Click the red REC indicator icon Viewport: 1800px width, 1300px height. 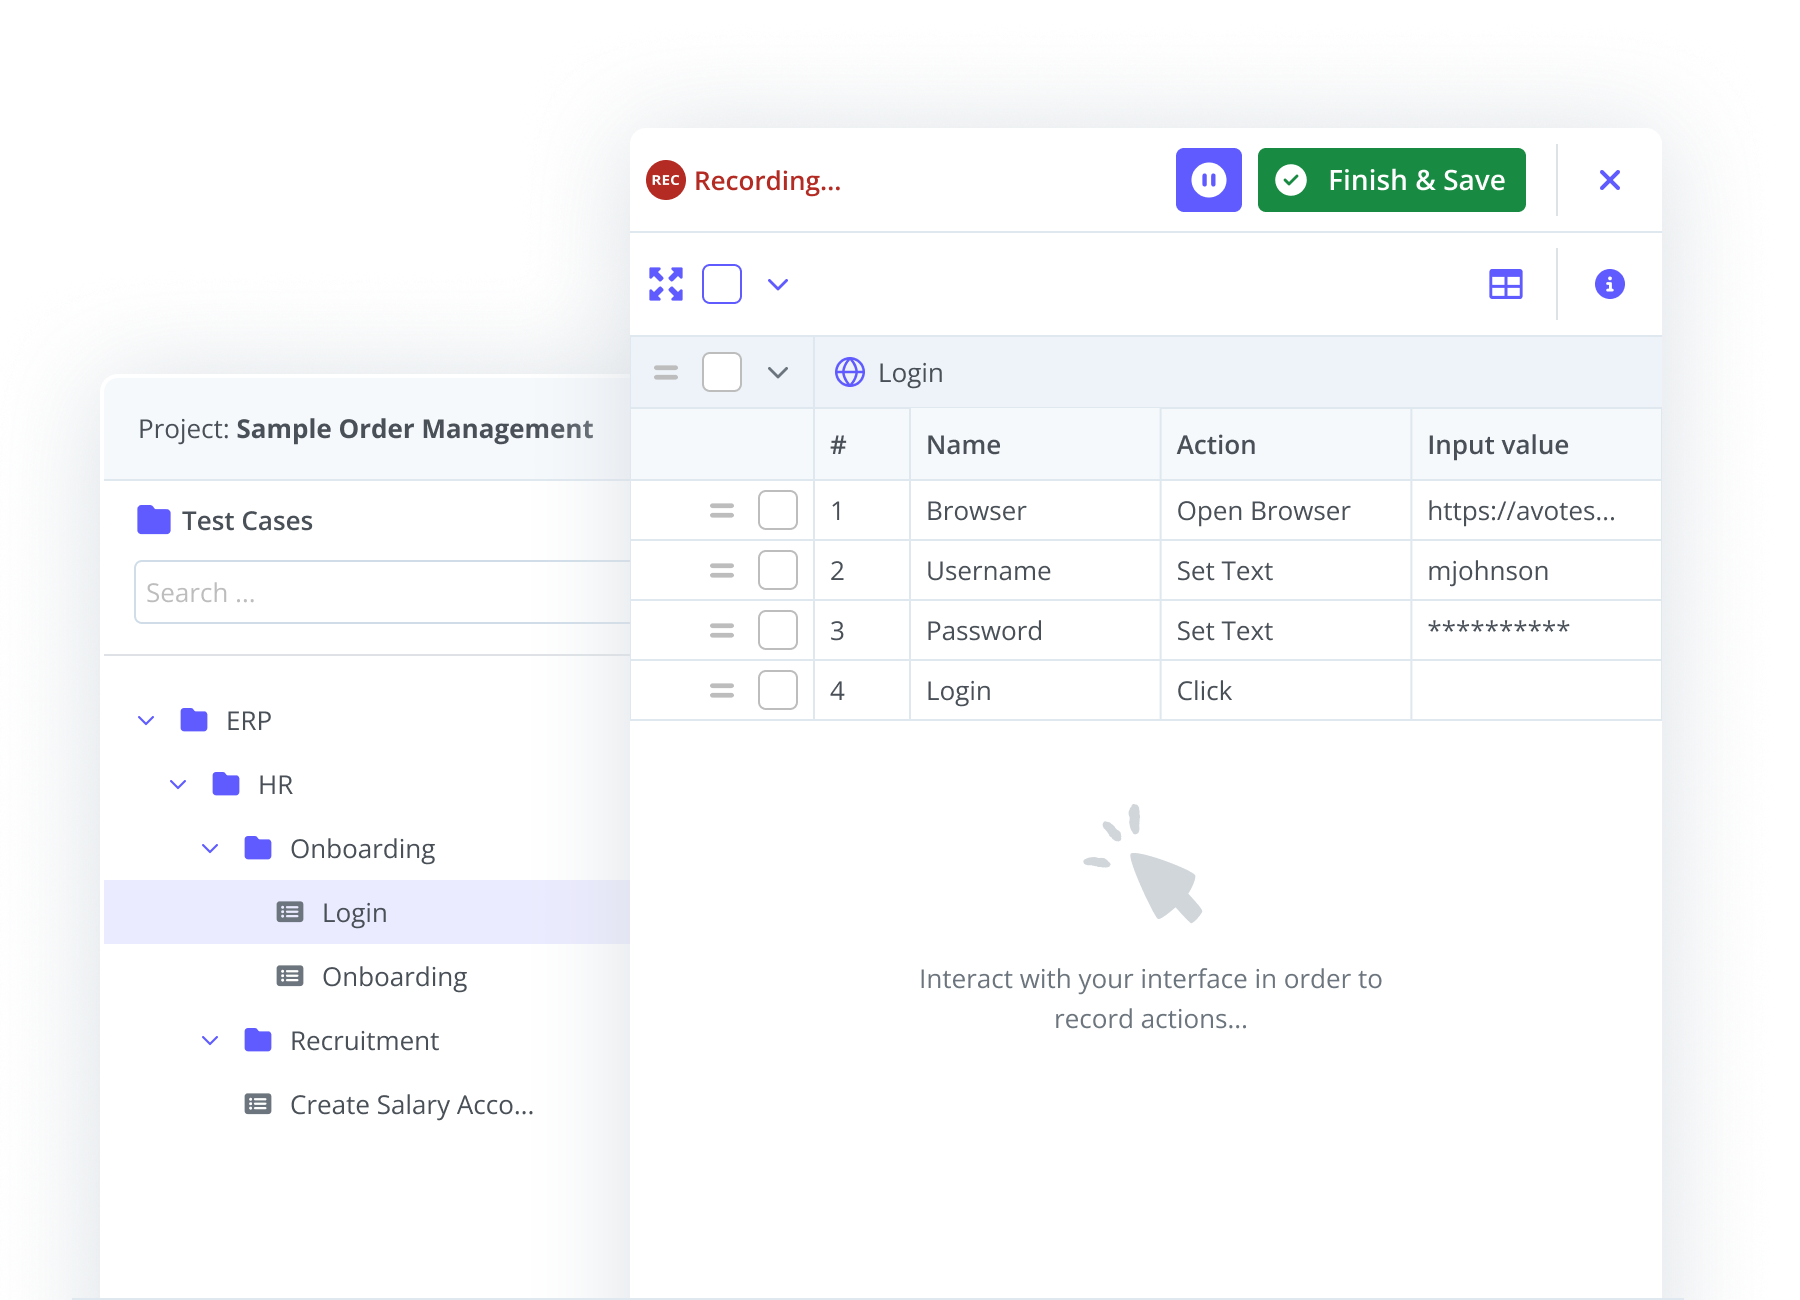click(x=665, y=180)
